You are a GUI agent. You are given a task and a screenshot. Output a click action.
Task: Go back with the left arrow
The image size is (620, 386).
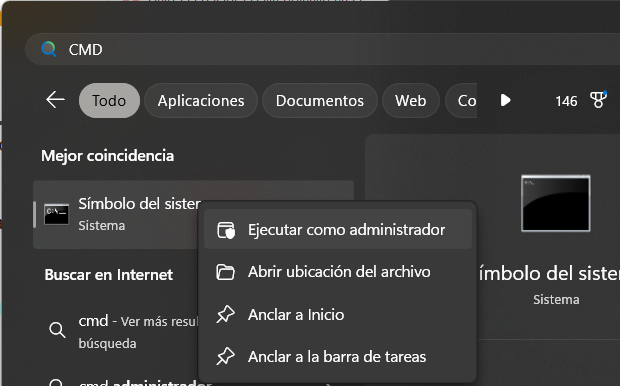click(55, 100)
